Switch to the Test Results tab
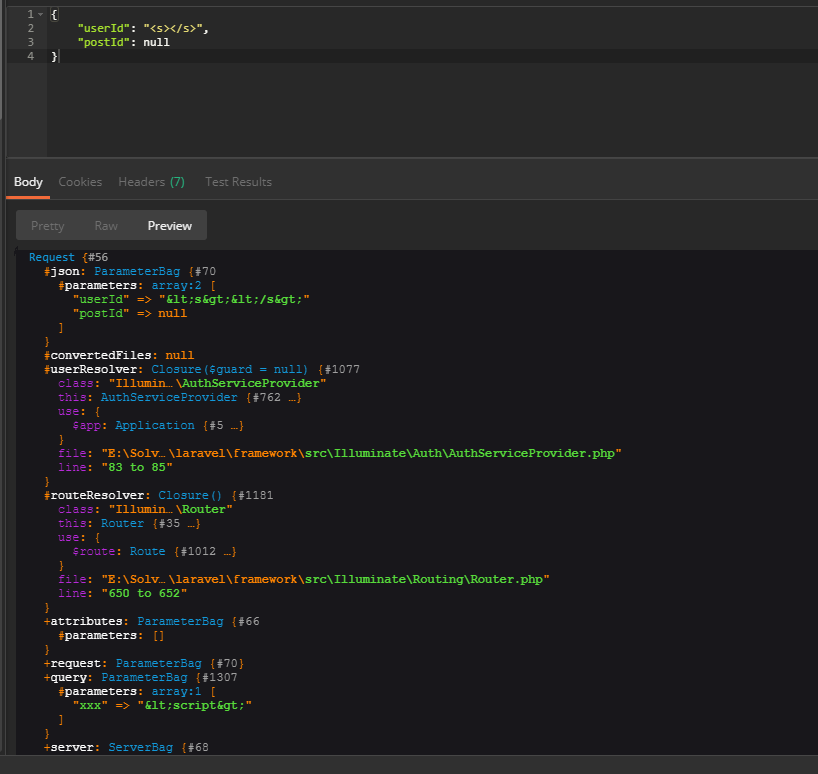The height and width of the screenshot is (774, 818). 238,182
